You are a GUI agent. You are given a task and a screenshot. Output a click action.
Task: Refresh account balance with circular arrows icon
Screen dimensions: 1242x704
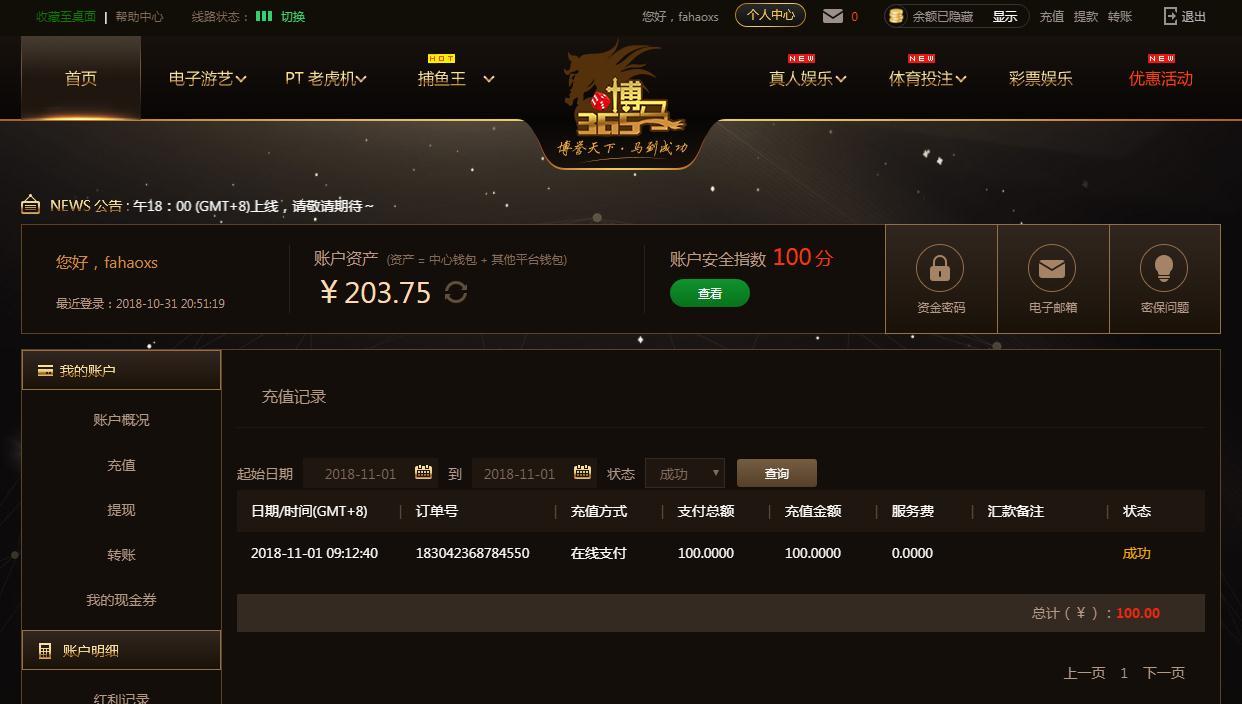point(456,292)
